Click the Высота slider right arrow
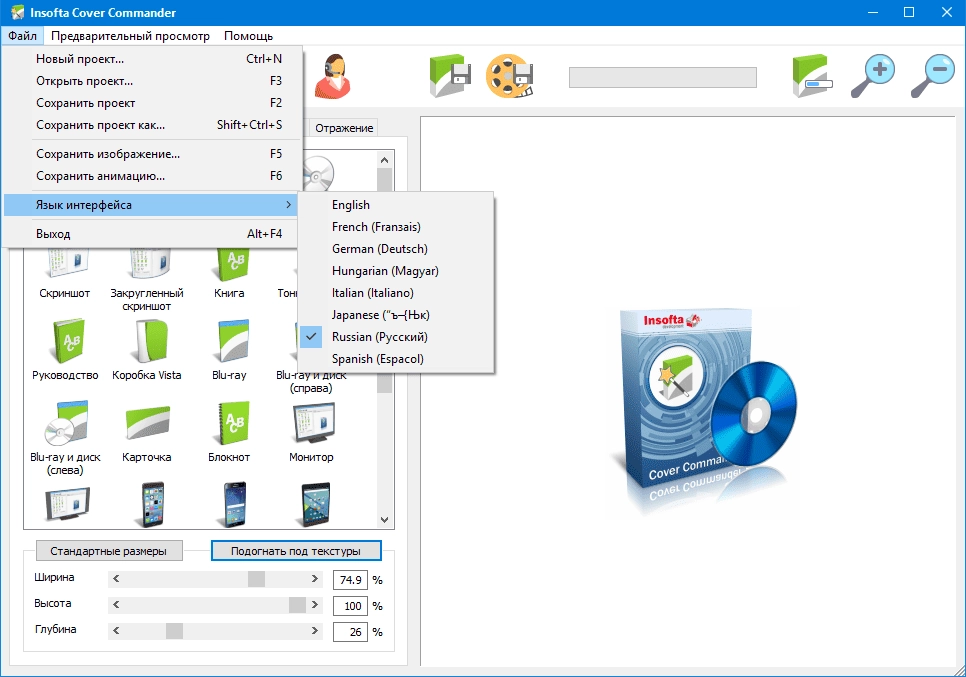This screenshot has width=966, height=677. click(x=315, y=605)
